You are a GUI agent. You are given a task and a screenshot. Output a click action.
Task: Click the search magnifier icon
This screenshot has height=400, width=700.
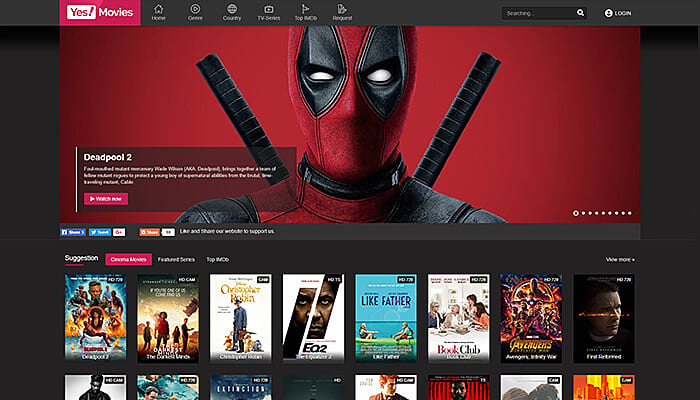[580, 13]
